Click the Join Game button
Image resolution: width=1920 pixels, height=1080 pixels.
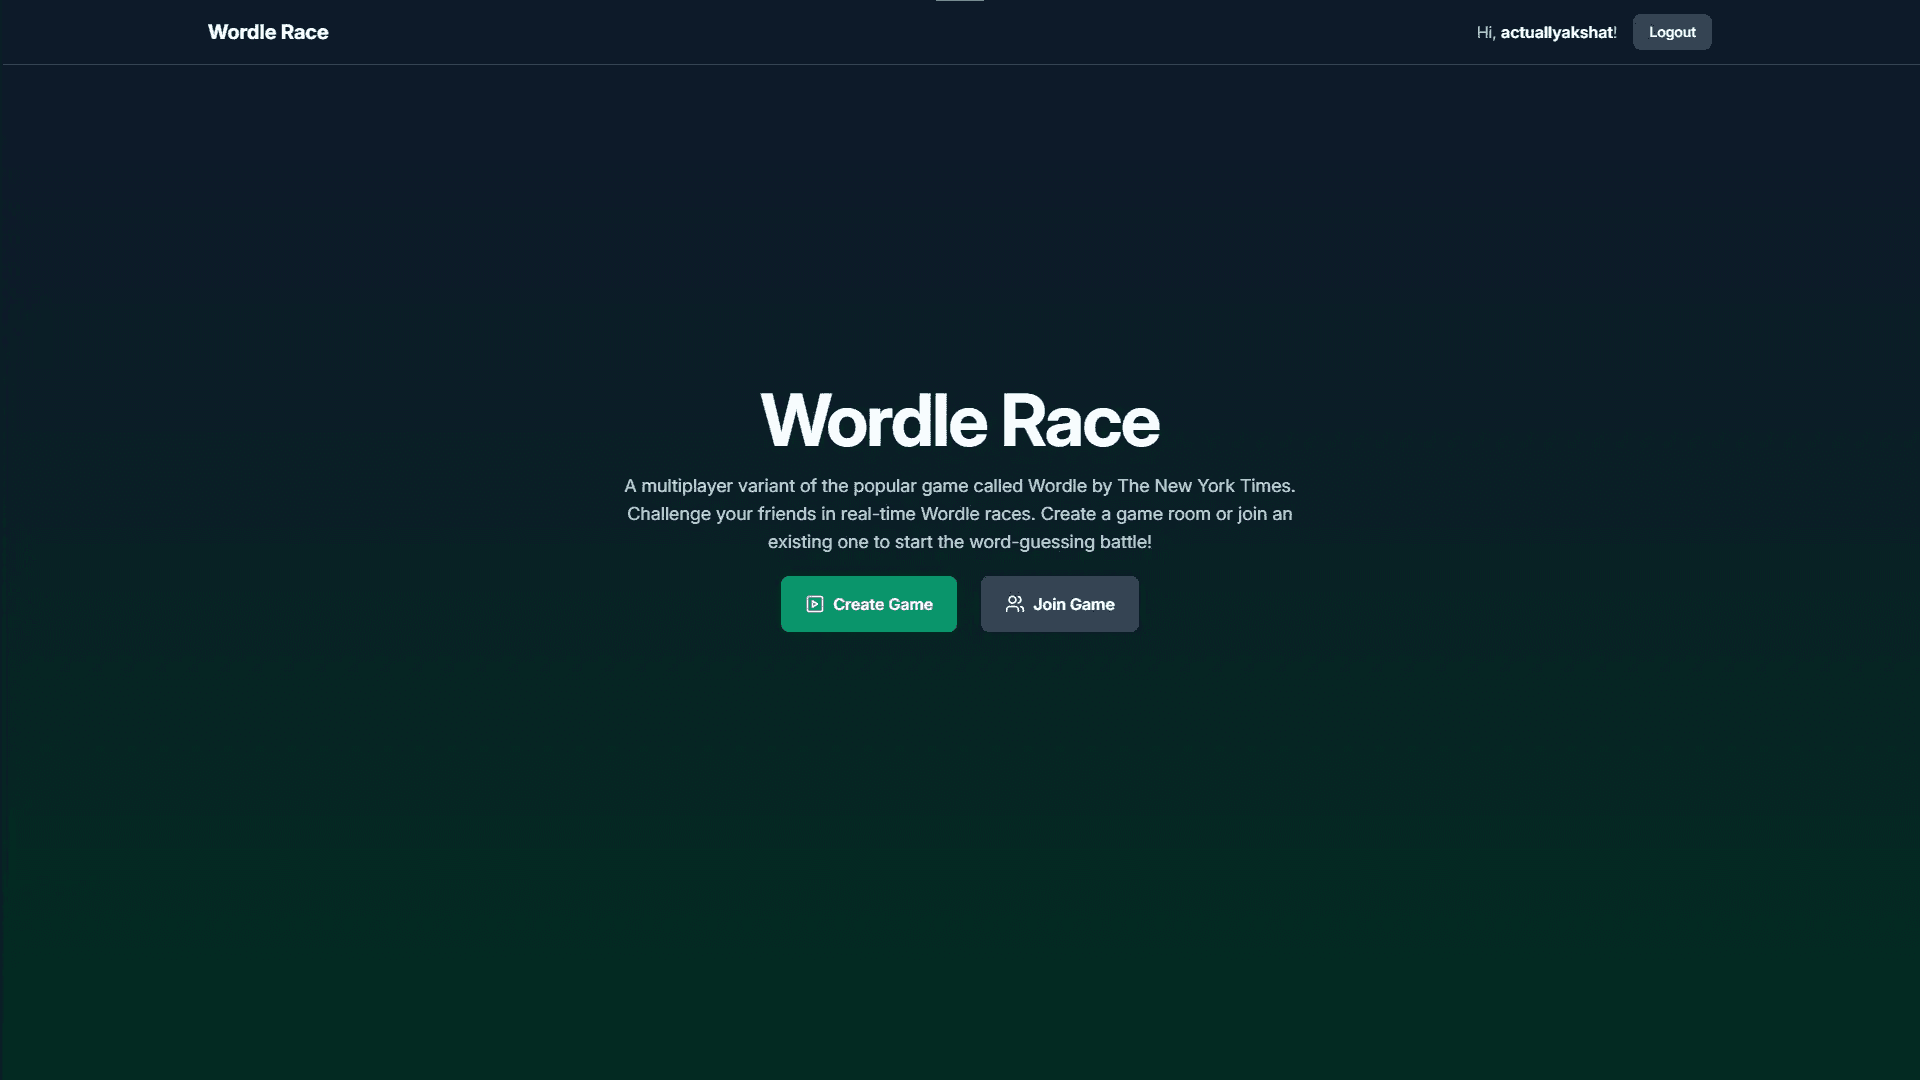click(x=1059, y=604)
